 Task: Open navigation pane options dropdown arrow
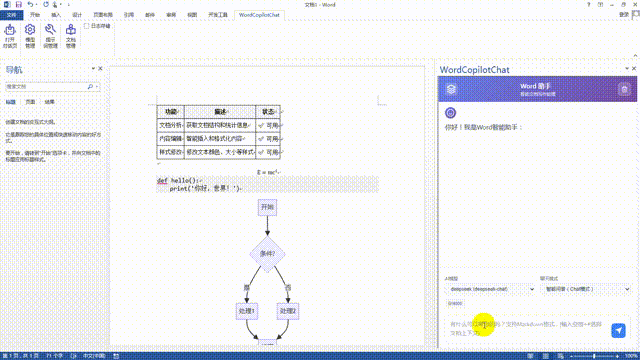coord(93,69)
